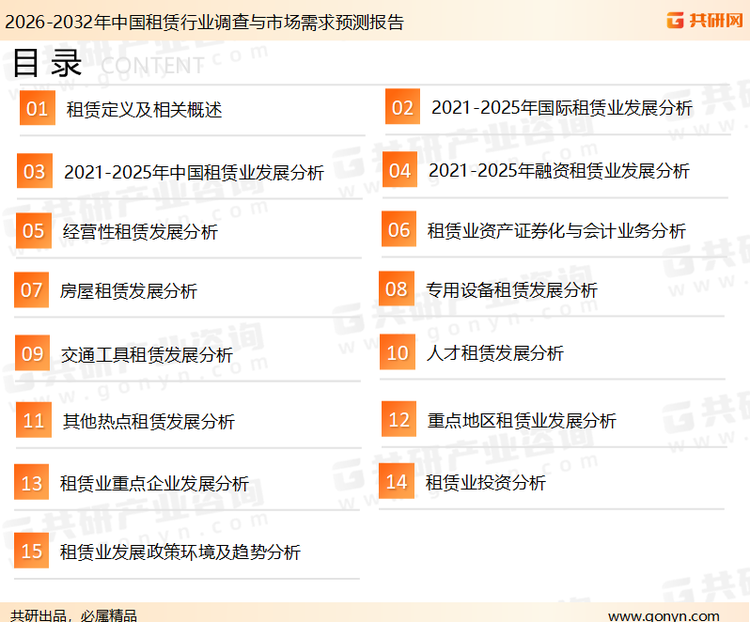The width and height of the screenshot is (750, 622).
Task: Click the report title 2026-2032年中国租赁行业调查与市场需求预测报告
Action: [x=204, y=22]
